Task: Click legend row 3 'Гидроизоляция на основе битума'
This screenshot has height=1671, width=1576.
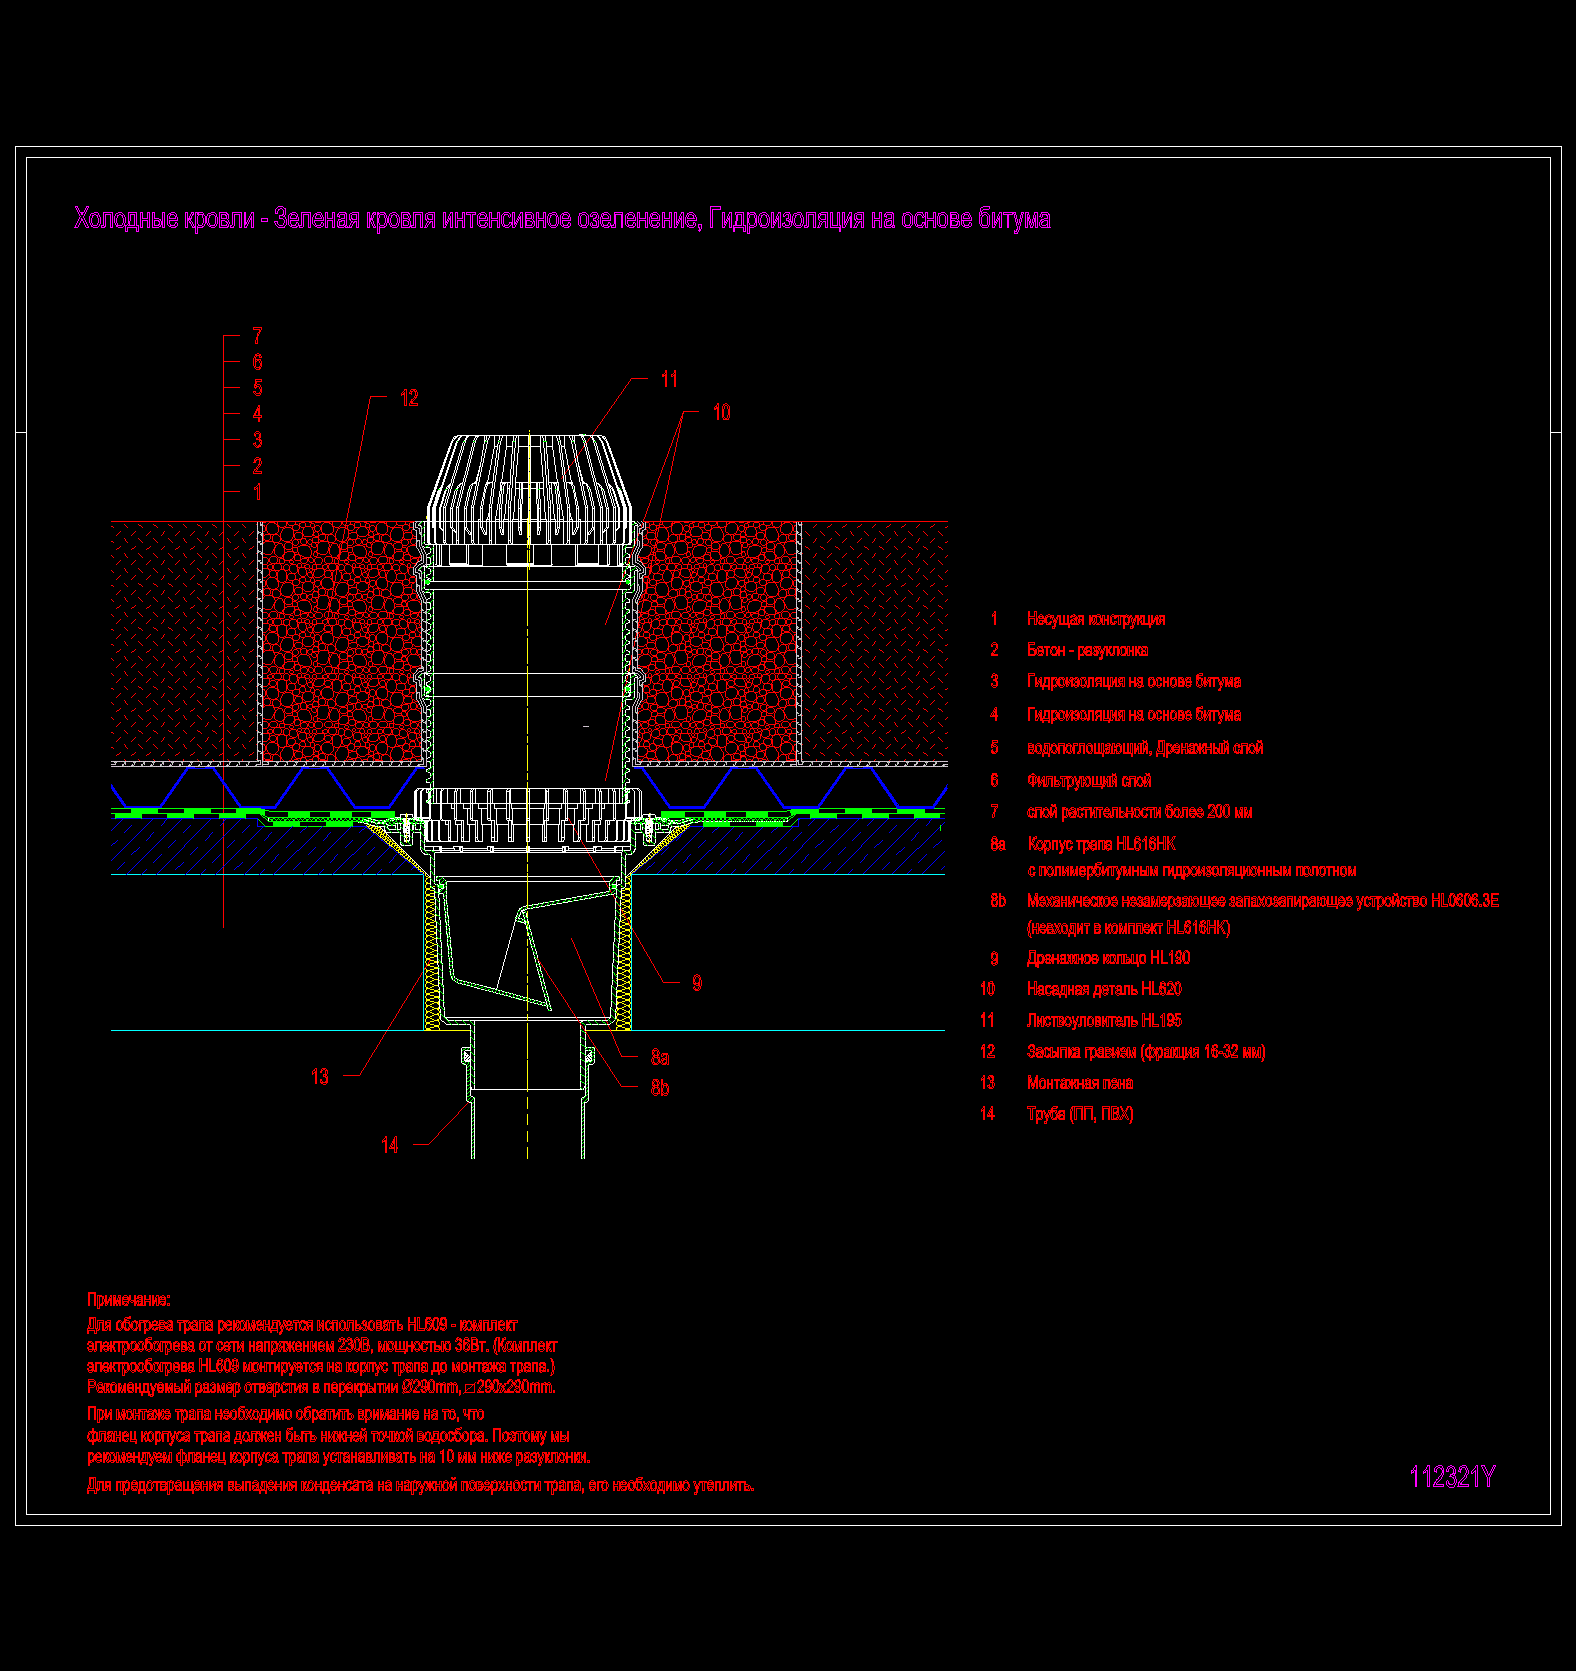Action: coord(1134,681)
